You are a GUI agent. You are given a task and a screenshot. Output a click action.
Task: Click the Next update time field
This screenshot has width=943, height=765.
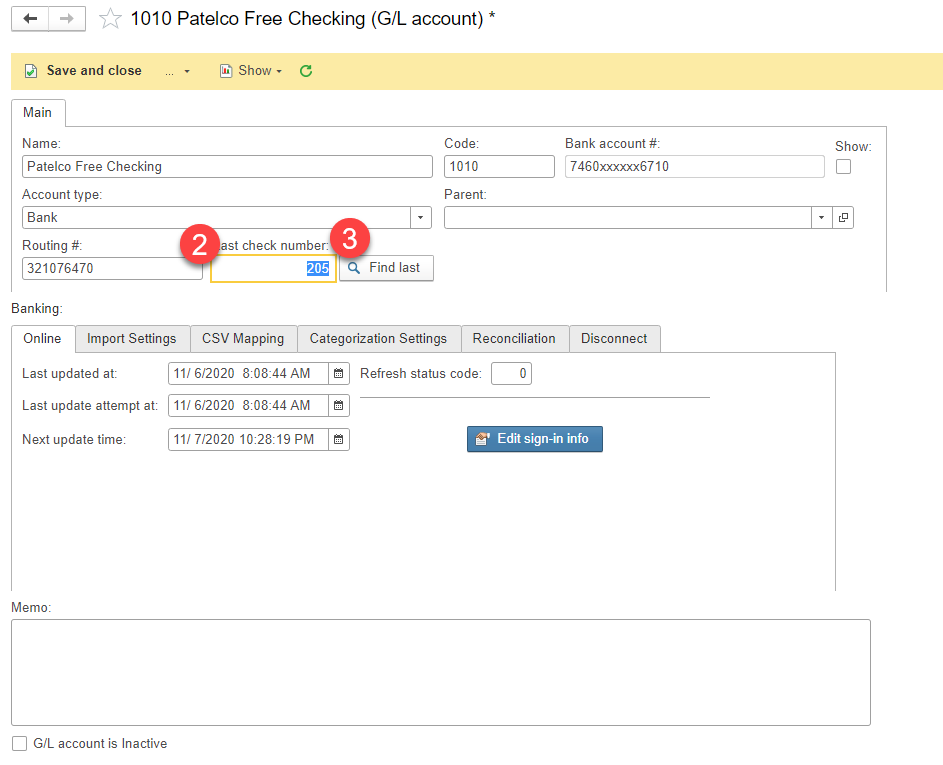(248, 440)
